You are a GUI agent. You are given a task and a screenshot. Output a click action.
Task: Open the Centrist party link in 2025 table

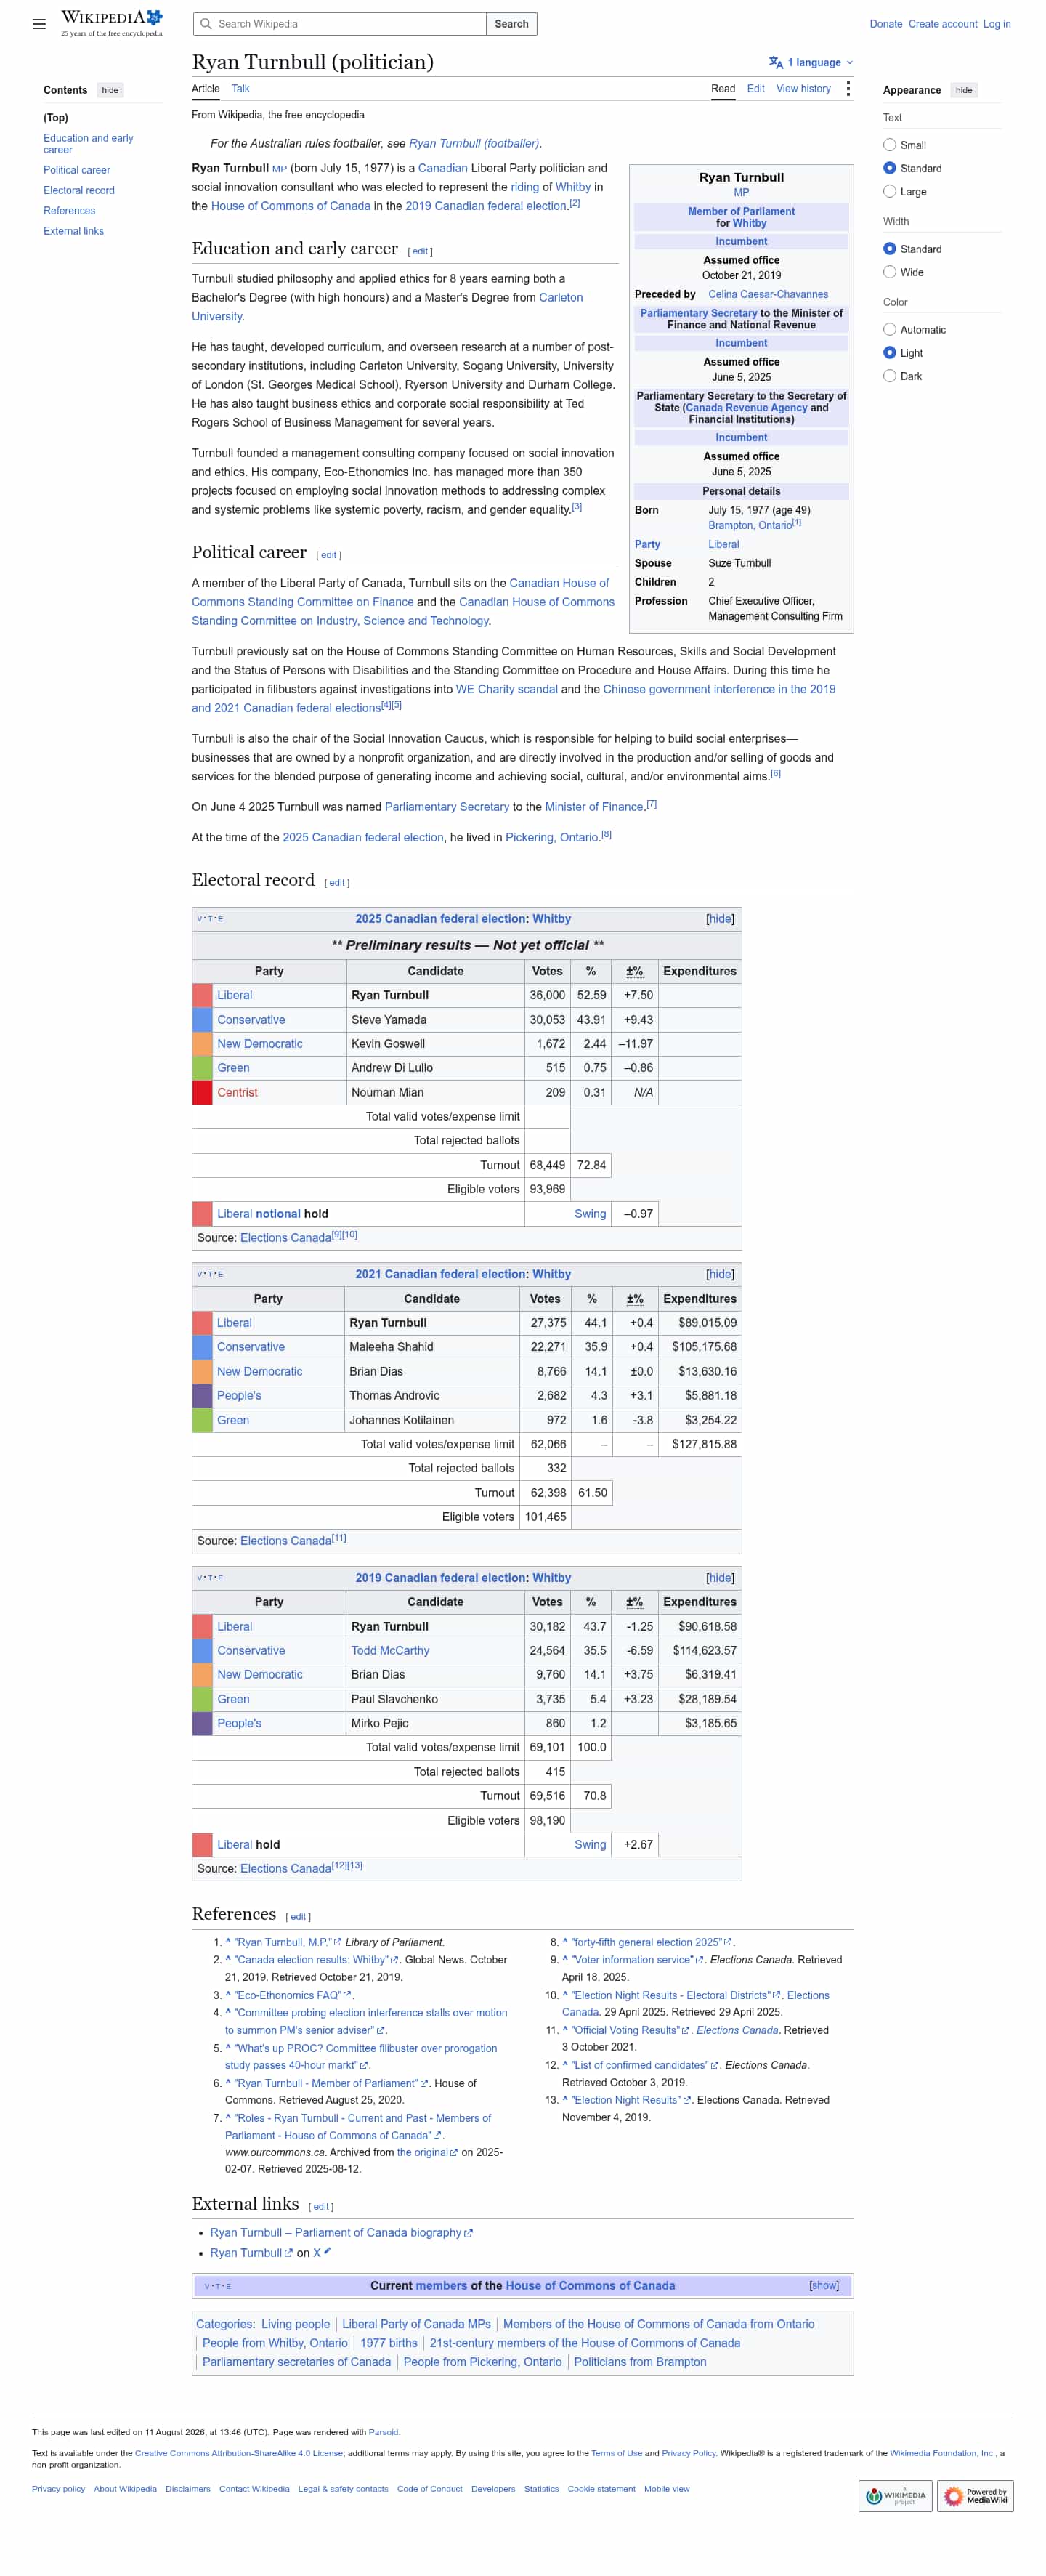tap(237, 1093)
